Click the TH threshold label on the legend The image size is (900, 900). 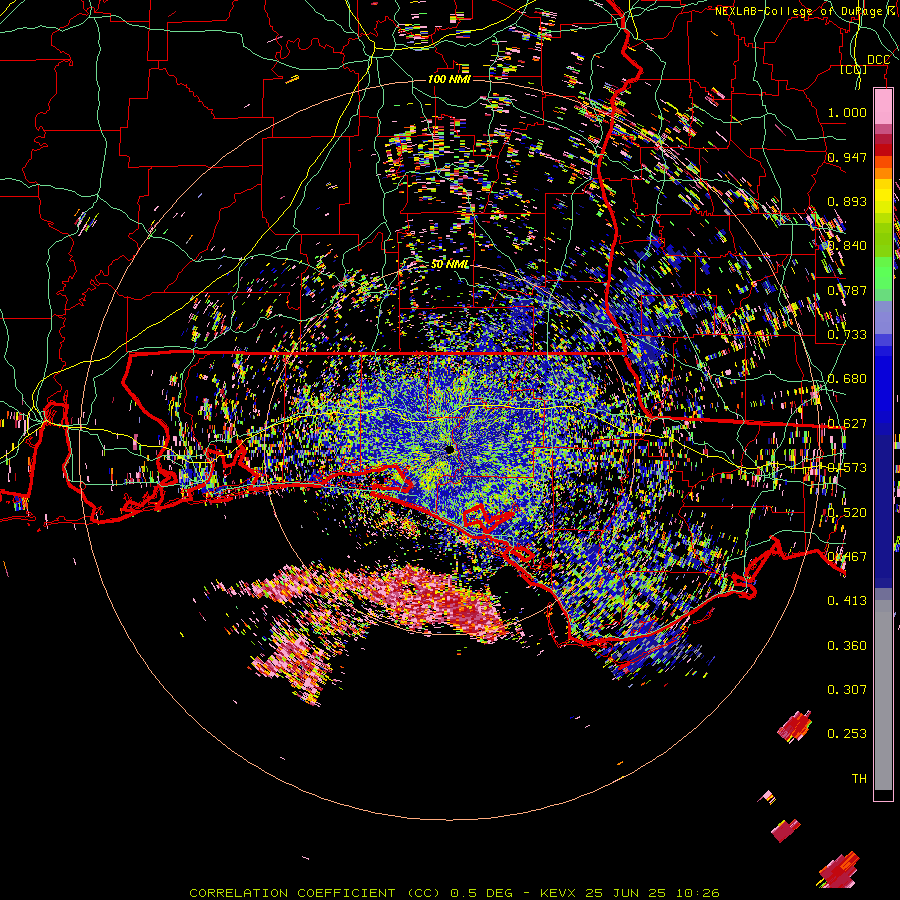coord(859,779)
